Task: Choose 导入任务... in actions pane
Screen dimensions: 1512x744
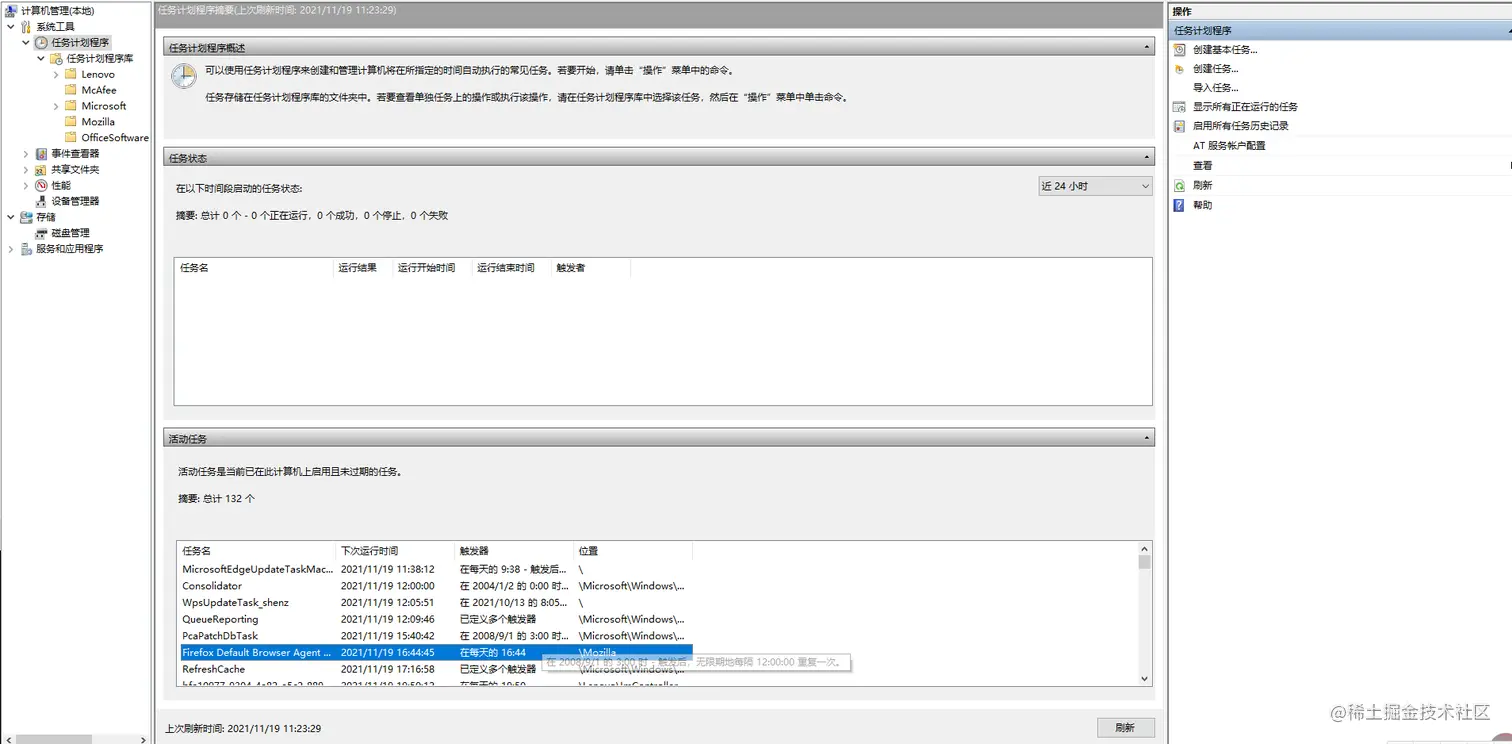Action: pos(1215,88)
